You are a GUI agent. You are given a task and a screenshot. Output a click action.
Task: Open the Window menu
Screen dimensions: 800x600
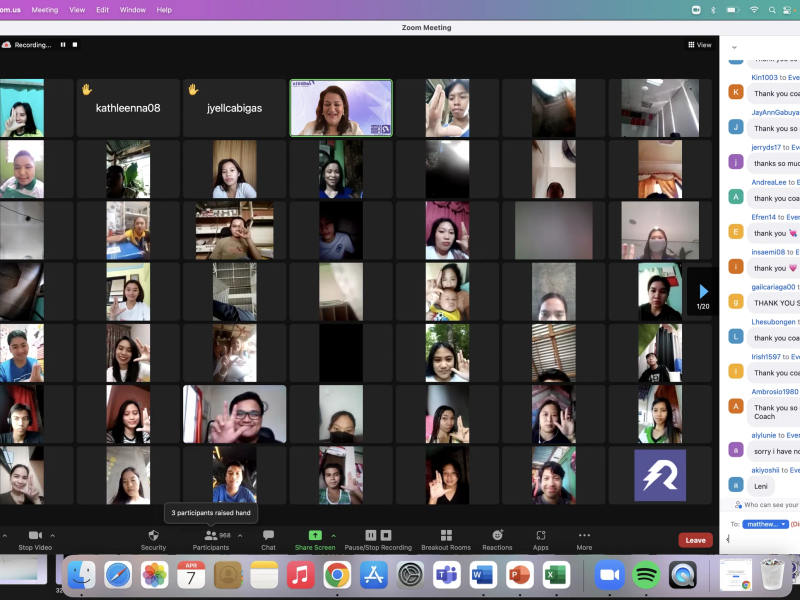[x=133, y=10]
